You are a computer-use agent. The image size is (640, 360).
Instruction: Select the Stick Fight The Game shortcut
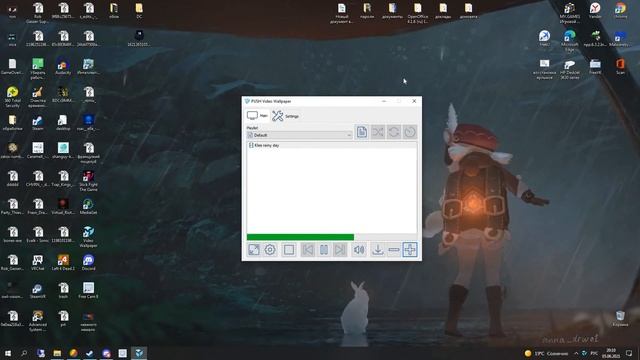pos(88,181)
